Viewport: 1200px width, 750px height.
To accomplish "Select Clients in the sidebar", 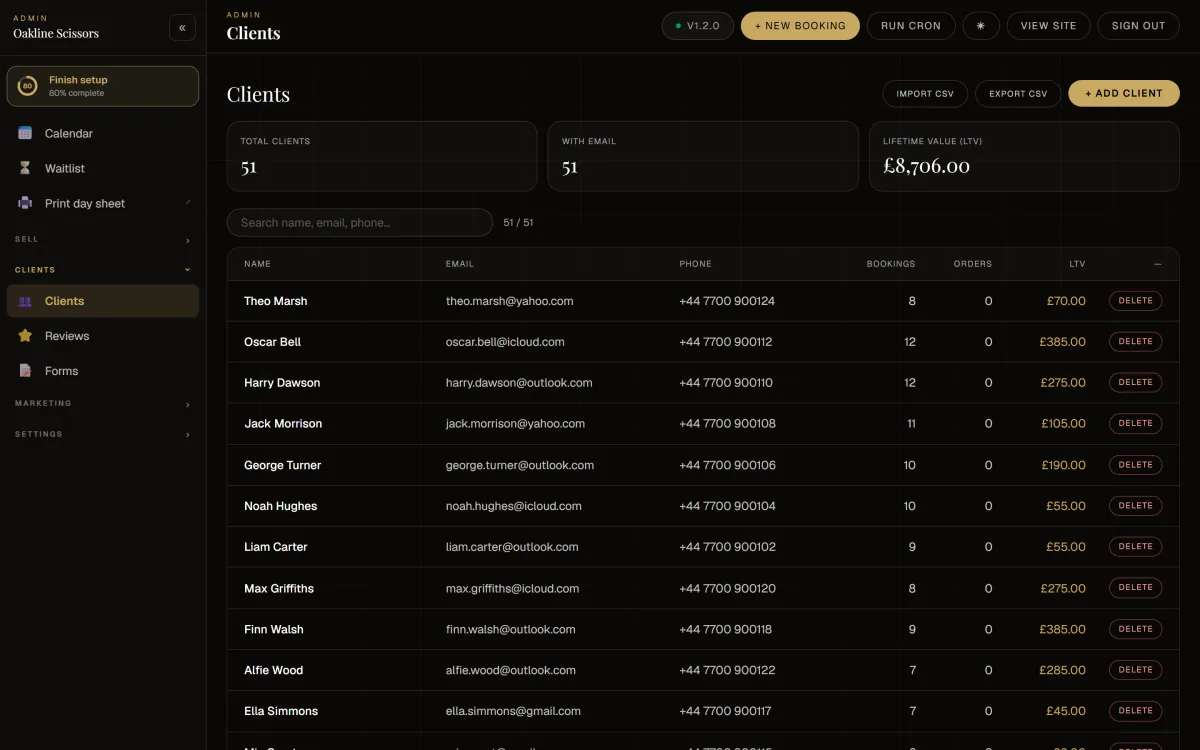I will (x=103, y=301).
